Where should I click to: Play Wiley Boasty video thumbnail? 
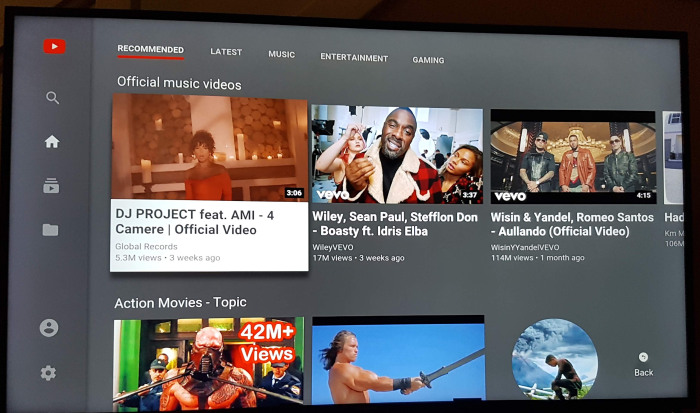click(x=397, y=154)
